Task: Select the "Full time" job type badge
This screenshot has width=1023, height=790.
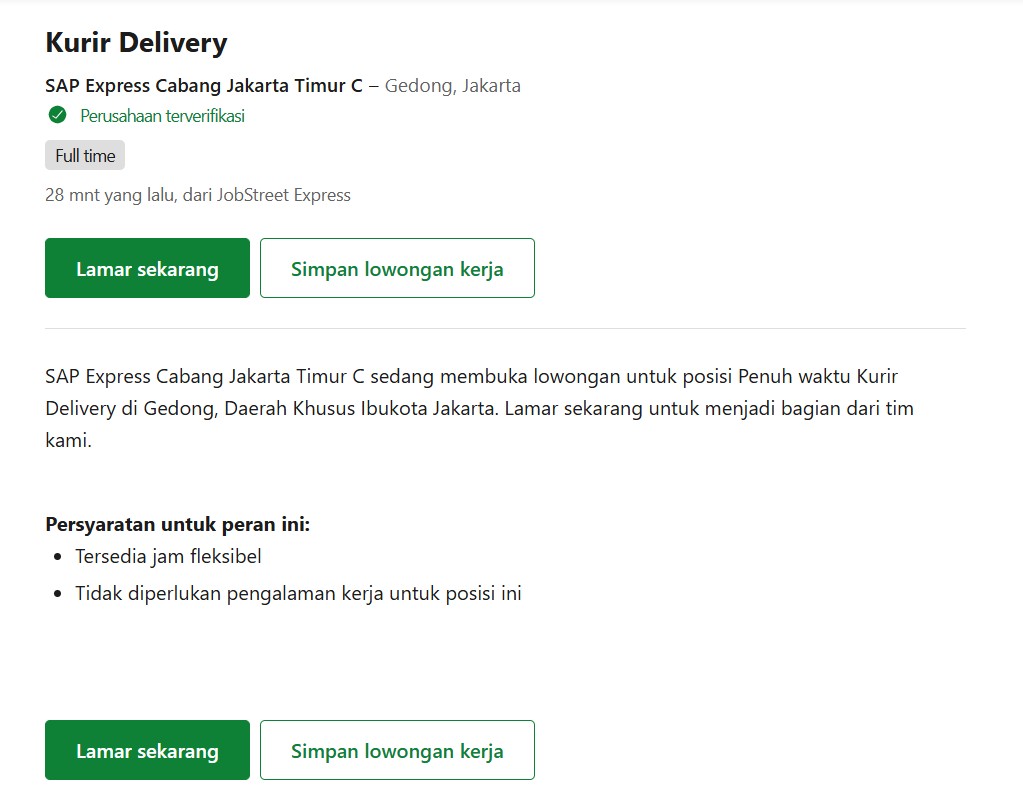Action: click(85, 156)
